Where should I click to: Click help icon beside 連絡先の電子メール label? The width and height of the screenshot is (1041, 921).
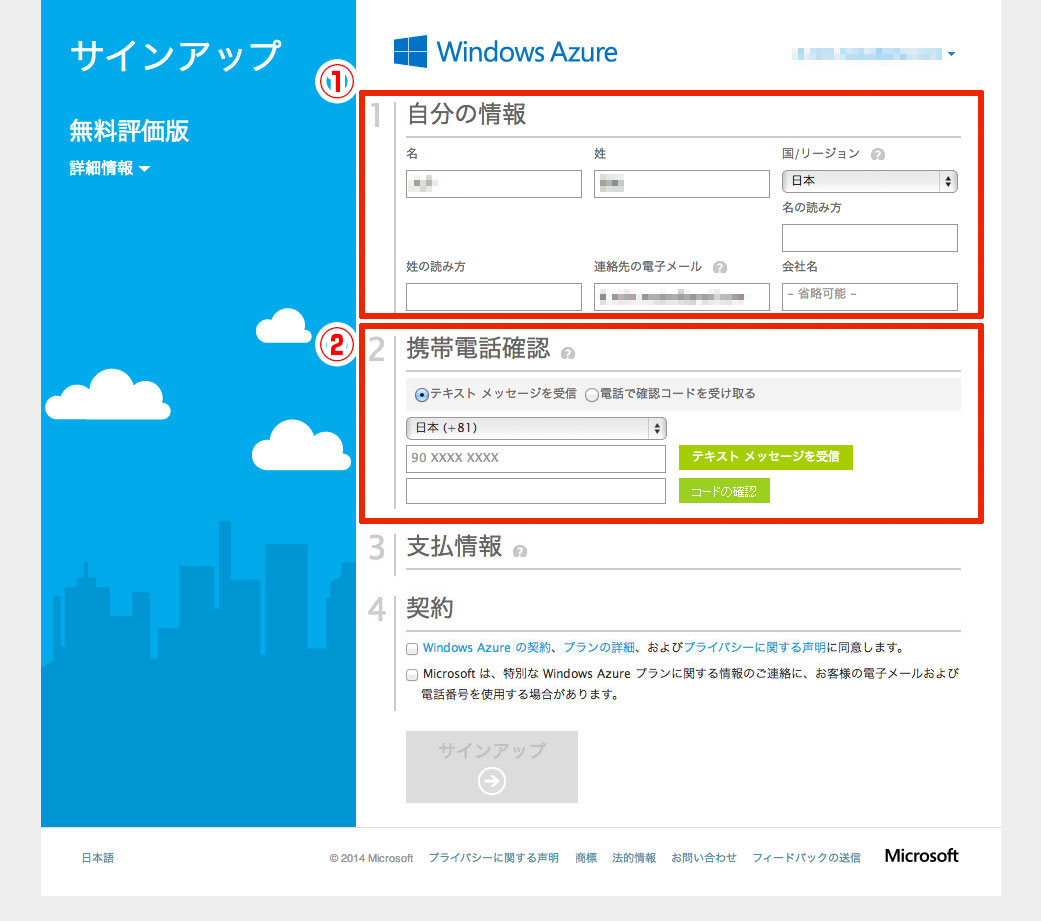click(x=720, y=267)
